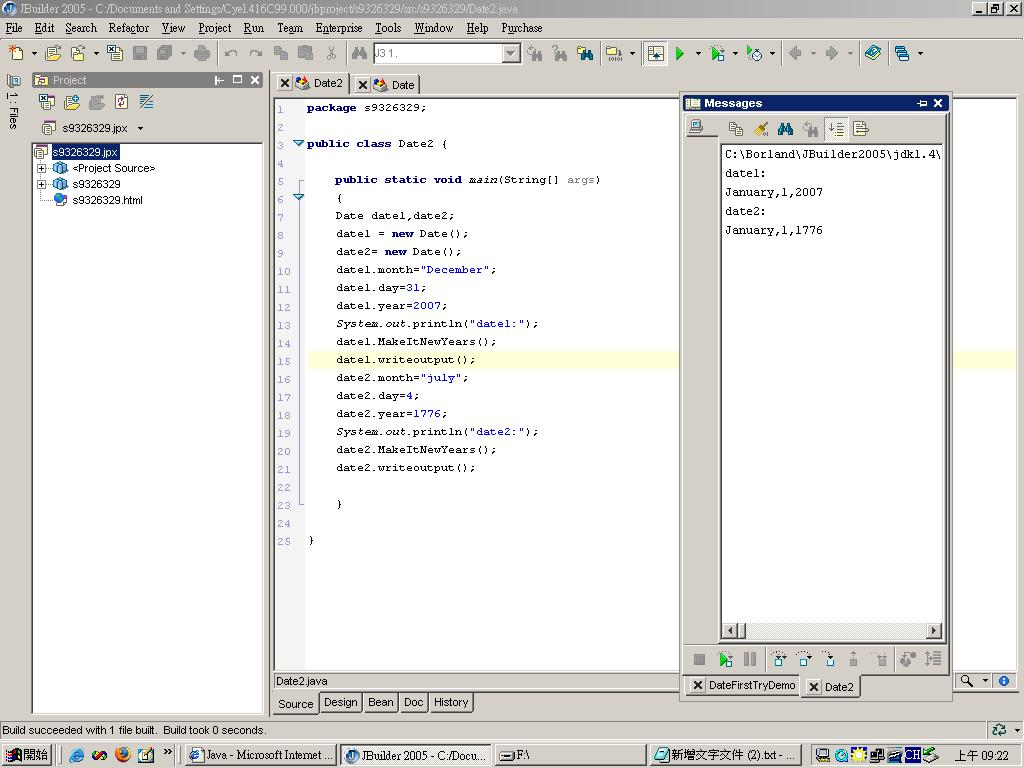Viewport: 1024px width, 768px height.
Task: Click the Optimize Project stopwatch icon
Action: click(754, 54)
